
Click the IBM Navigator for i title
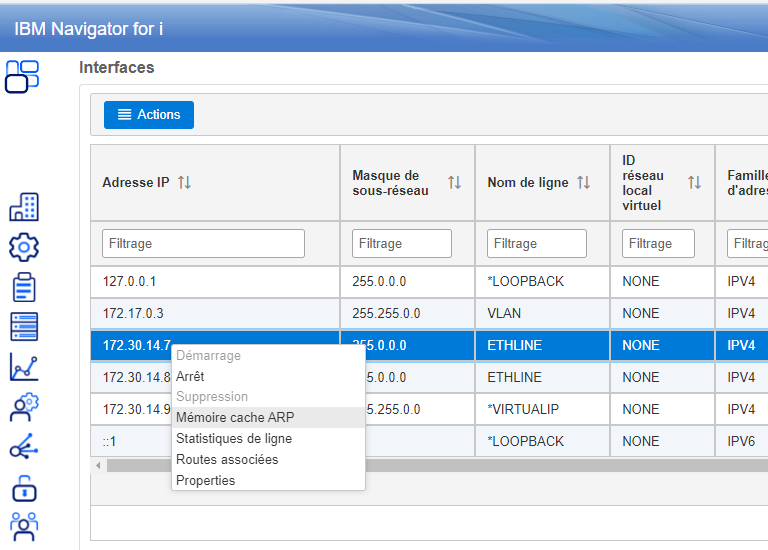89,29
